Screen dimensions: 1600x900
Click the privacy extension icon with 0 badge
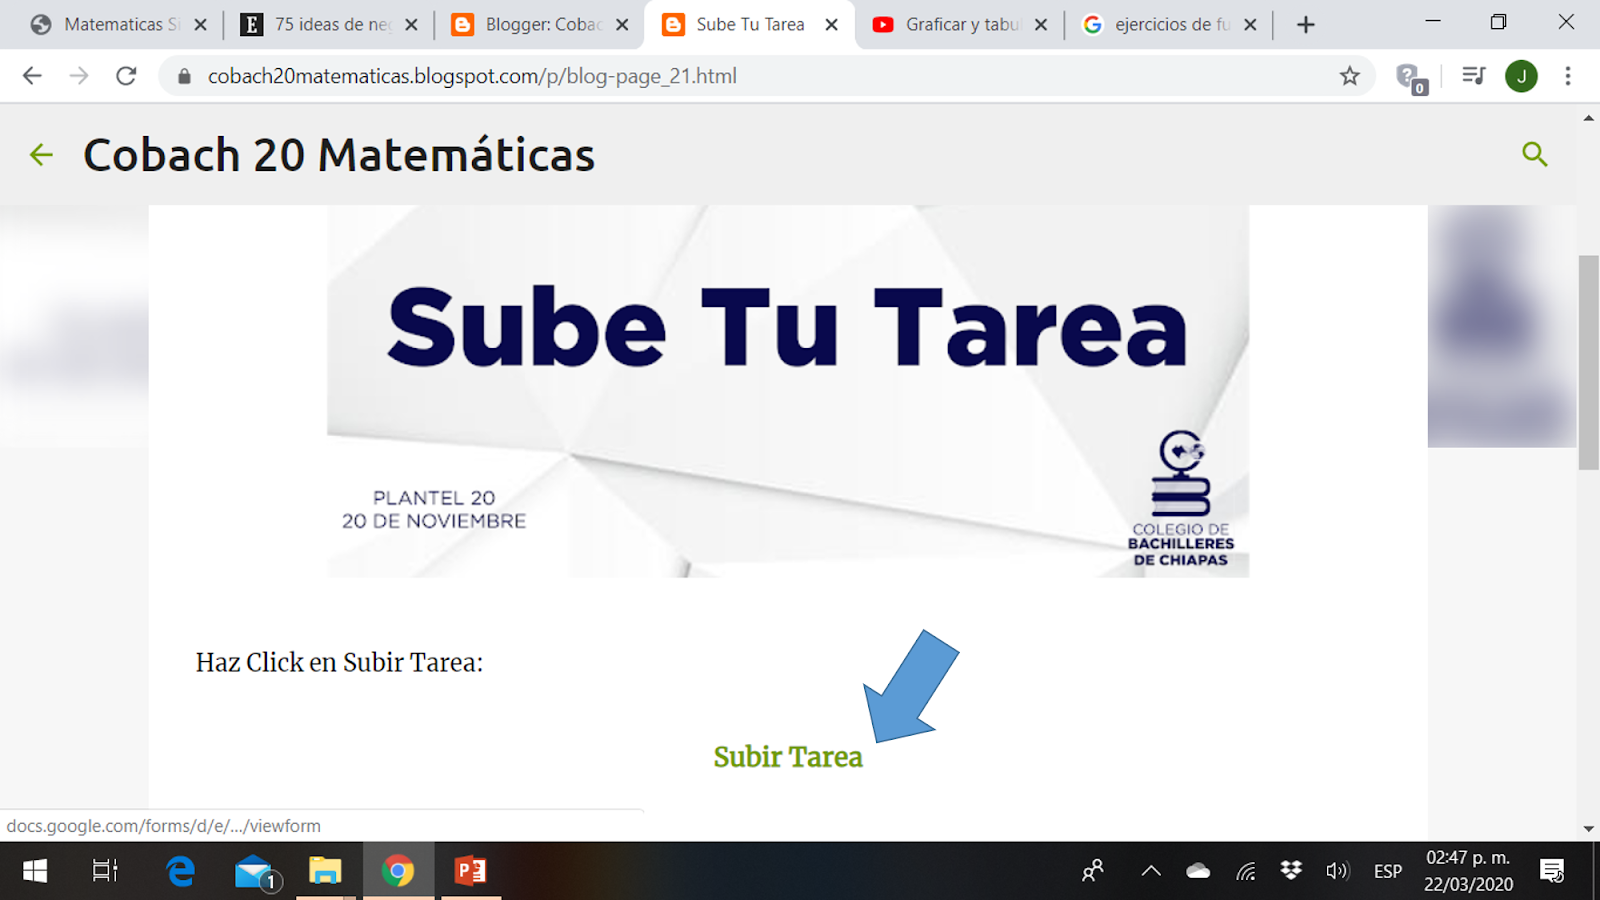click(x=1410, y=75)
